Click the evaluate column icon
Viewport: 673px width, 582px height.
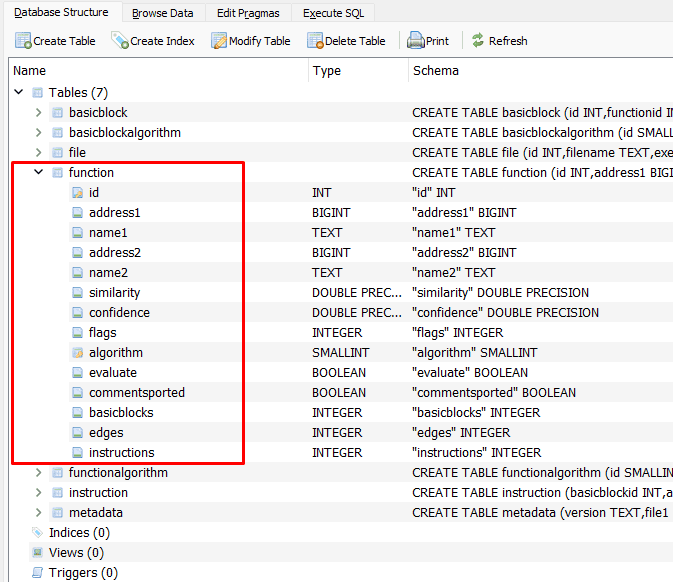(77, 373)
